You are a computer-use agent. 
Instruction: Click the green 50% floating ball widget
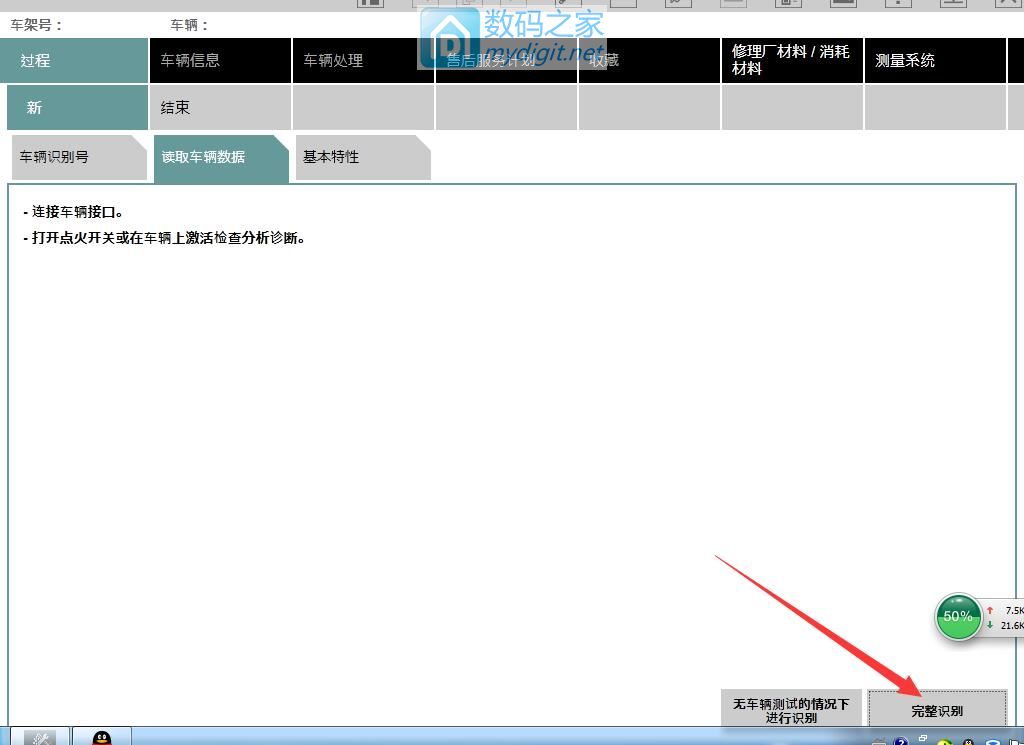pyautogui.click(x=958, y=616)
